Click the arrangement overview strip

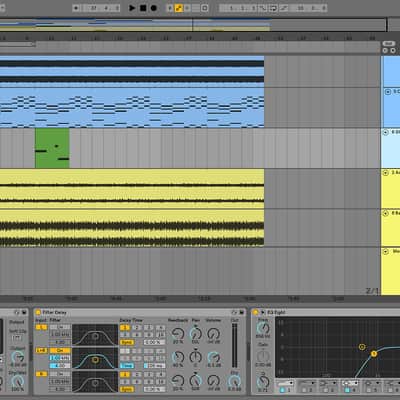point(193,25)
